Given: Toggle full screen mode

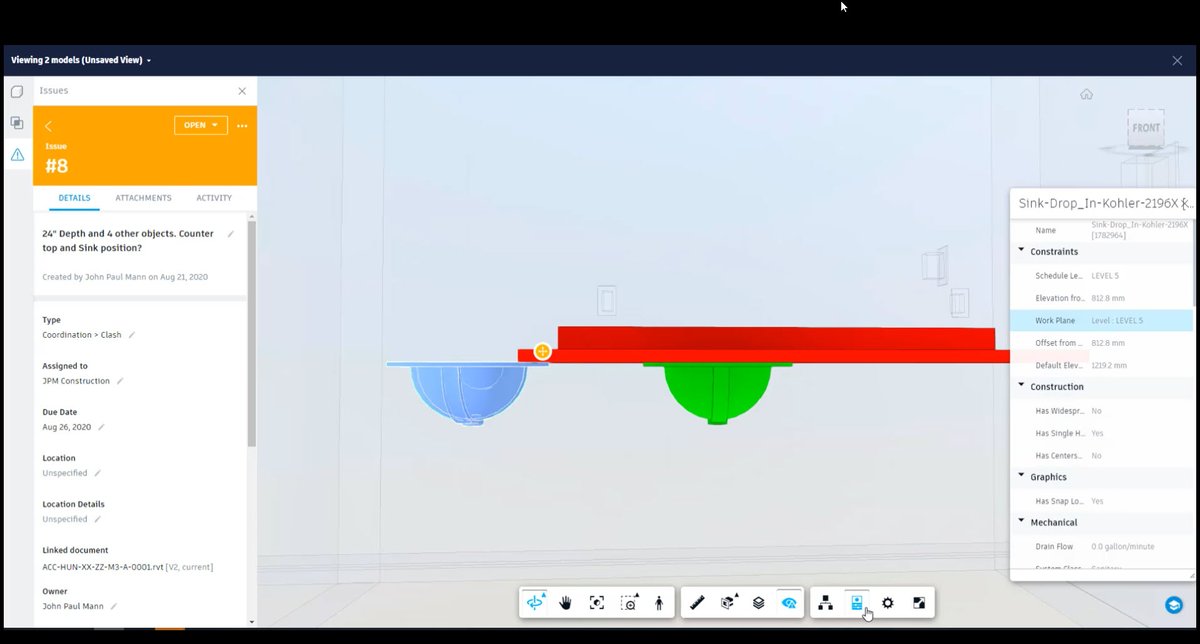Looking at the screenshot, I should click(918, 603).
